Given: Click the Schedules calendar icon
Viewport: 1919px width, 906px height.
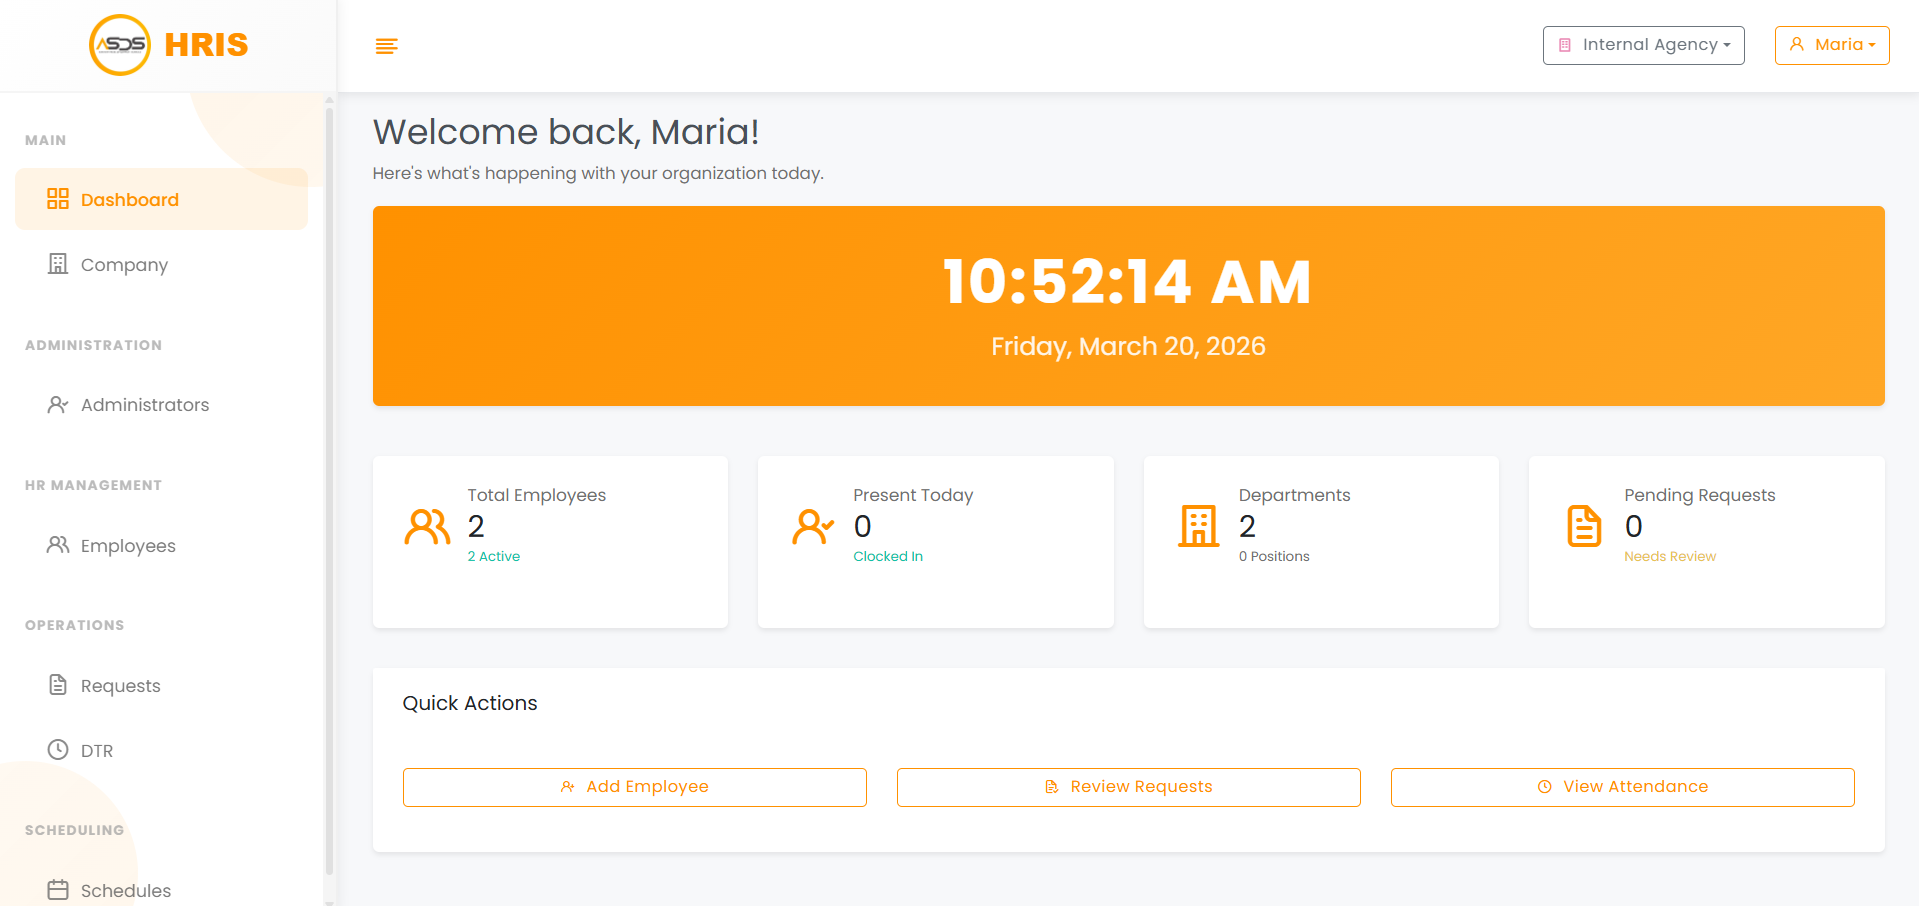Looking at the screenshot, I should click(x=59, y=890).
